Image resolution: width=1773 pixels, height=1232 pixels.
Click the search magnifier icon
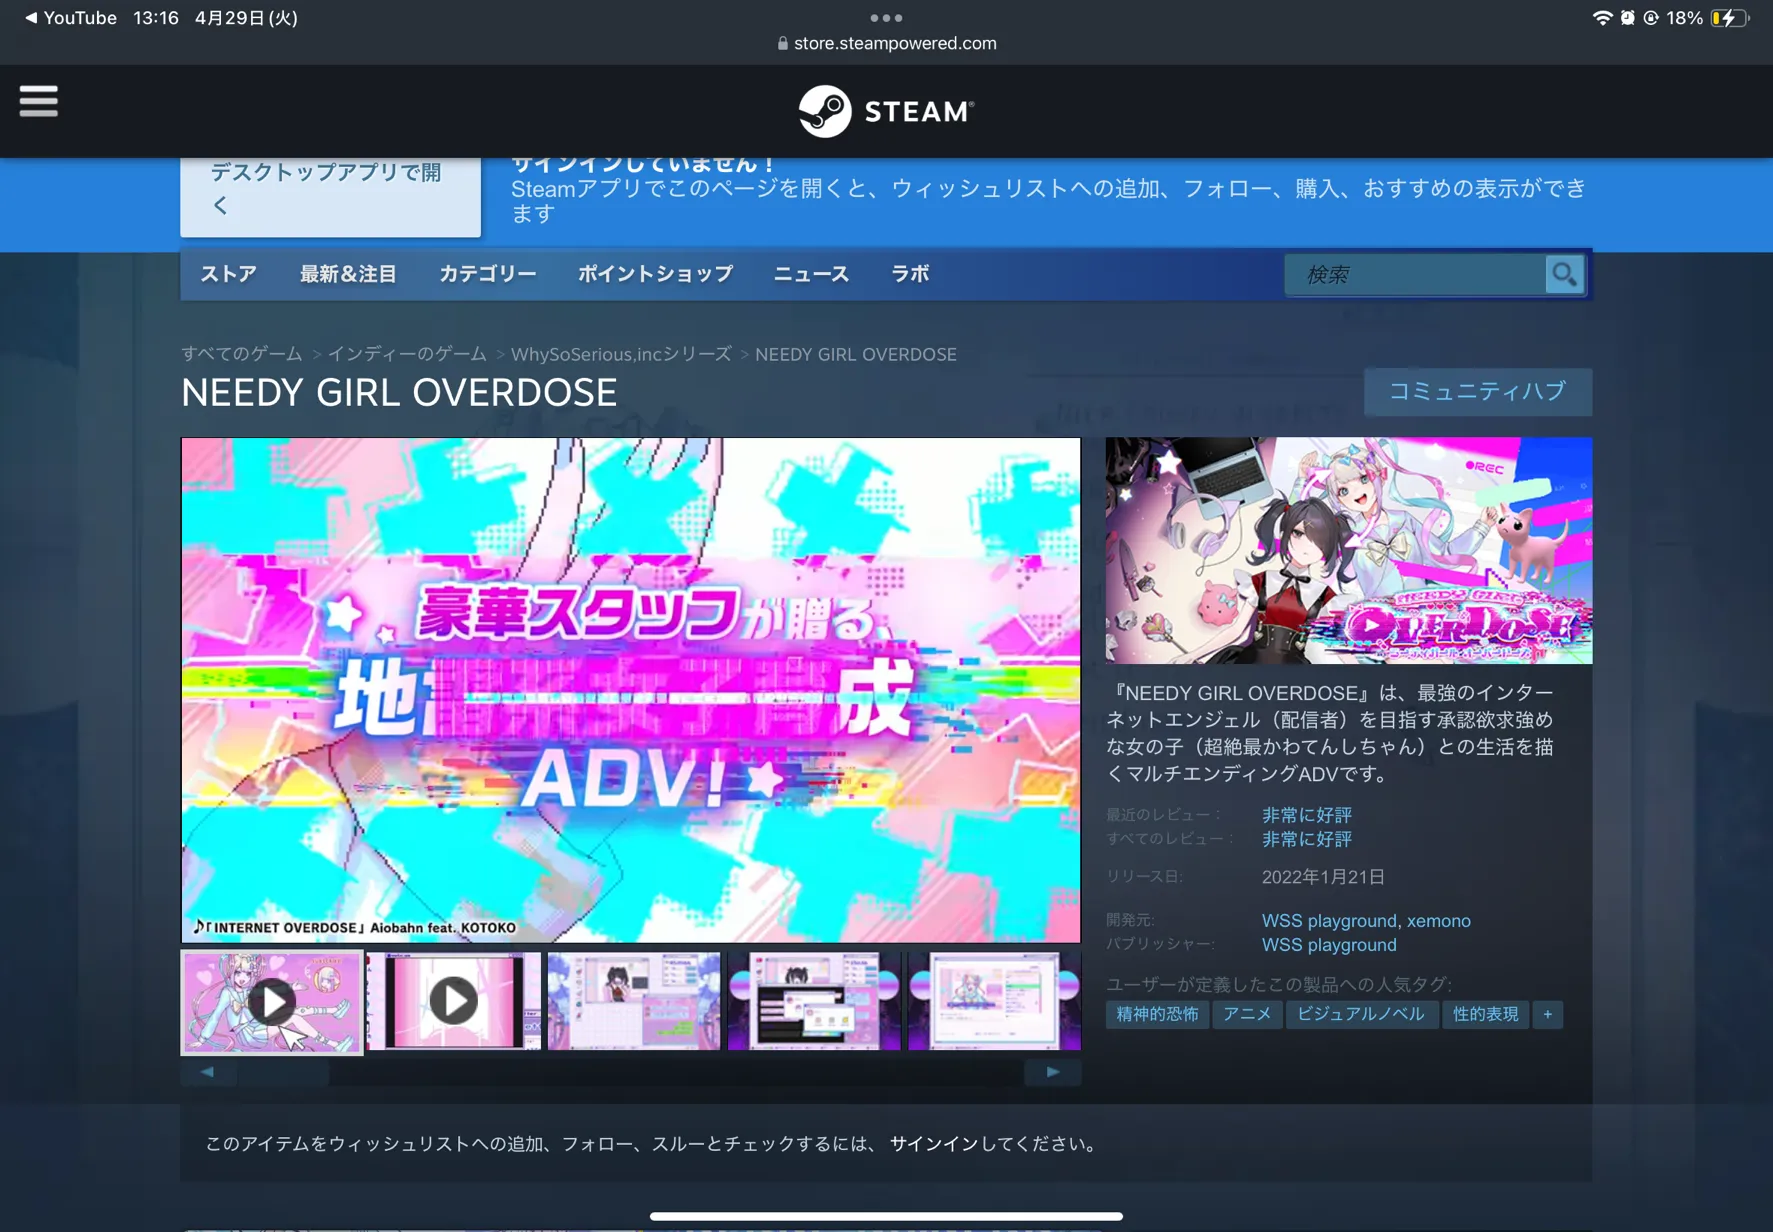tap(1564, 274)
